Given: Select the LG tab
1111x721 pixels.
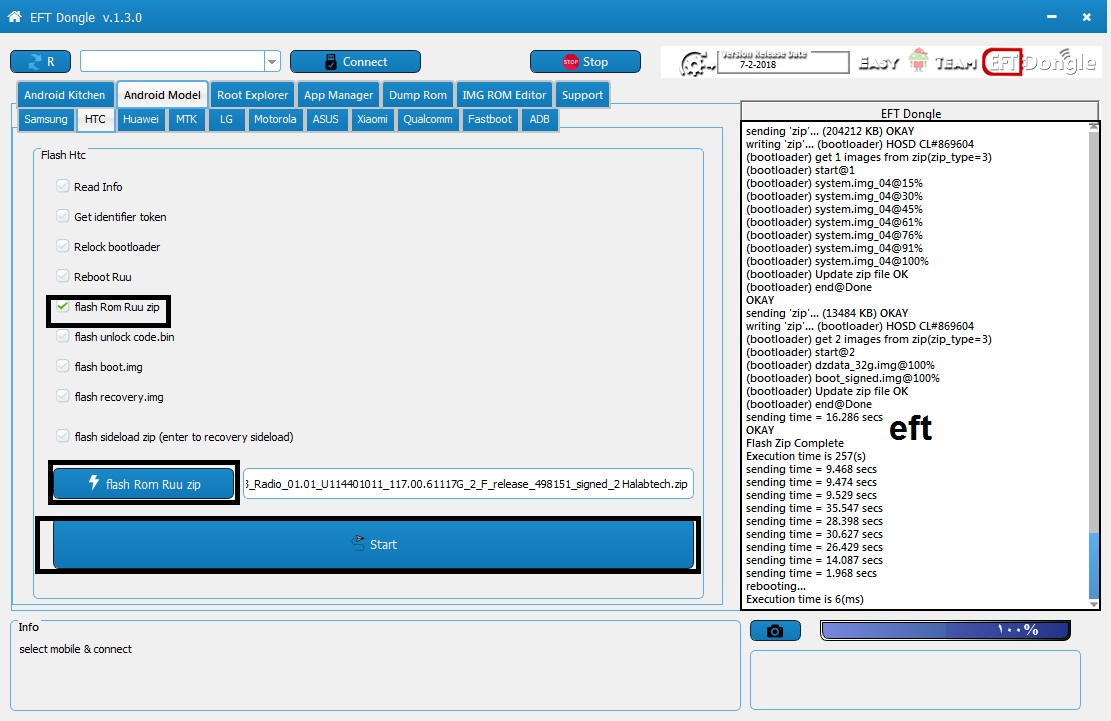Looking at the screenshot, I should tap(226, 119).
